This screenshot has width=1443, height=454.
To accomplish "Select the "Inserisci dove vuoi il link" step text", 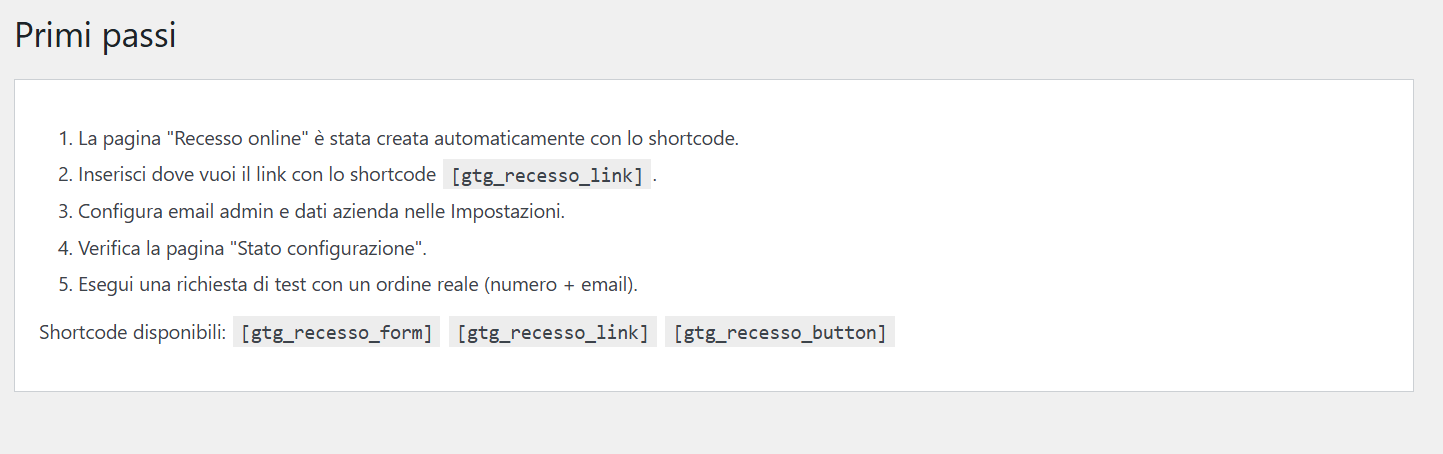I will (258, 174).
